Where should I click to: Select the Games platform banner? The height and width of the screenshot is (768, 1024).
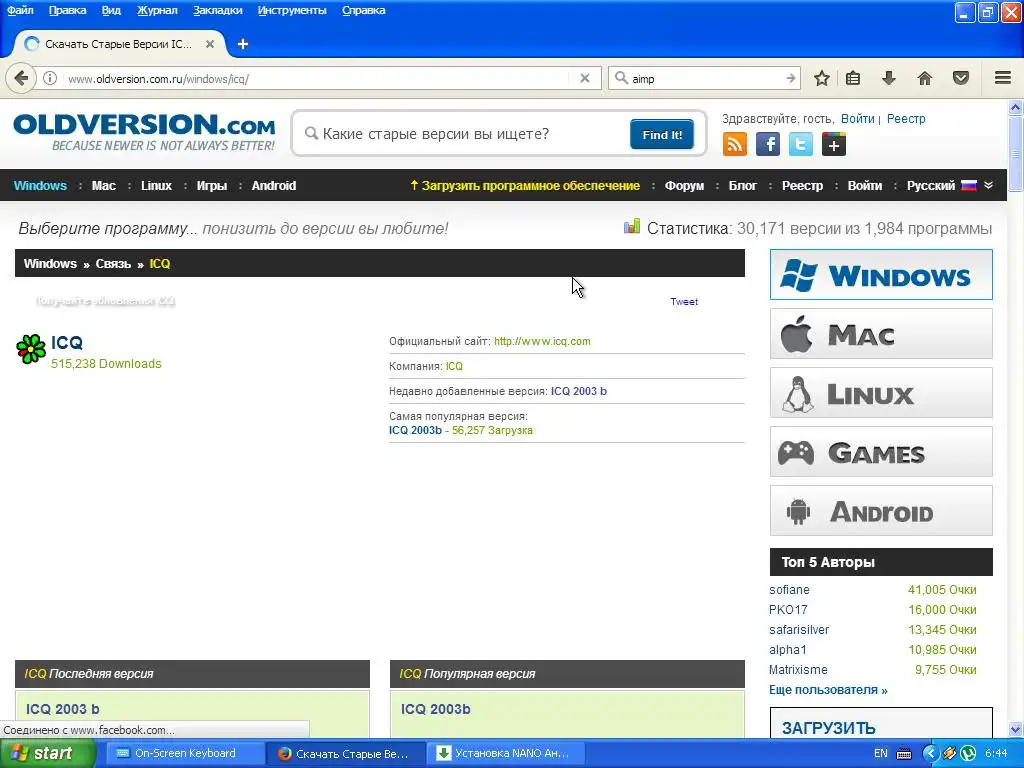click(881, 452)
